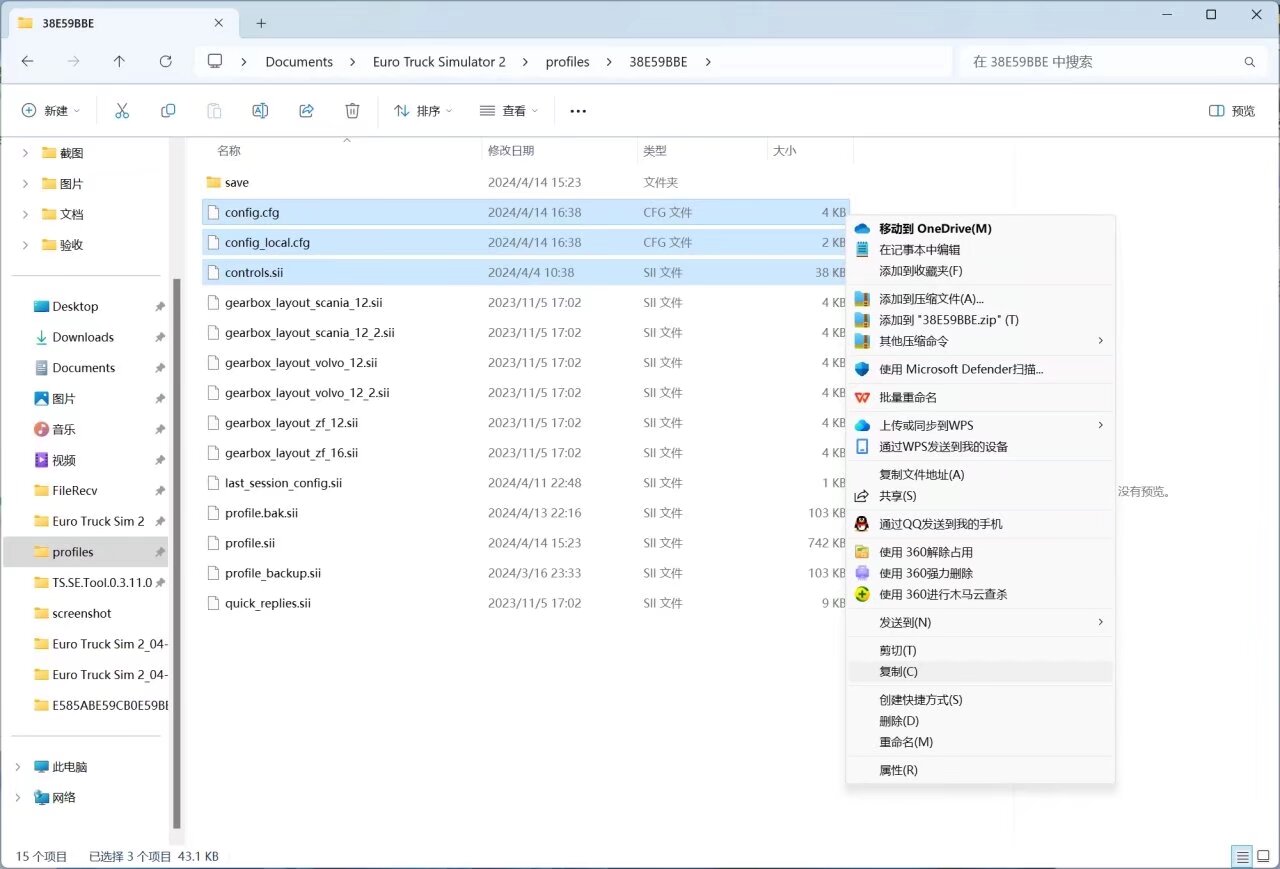The width and height of the screenshot is (1280, 869).
Task: Click the Downloads arrow icon in sidebar
Action: [x=41, y=338]
